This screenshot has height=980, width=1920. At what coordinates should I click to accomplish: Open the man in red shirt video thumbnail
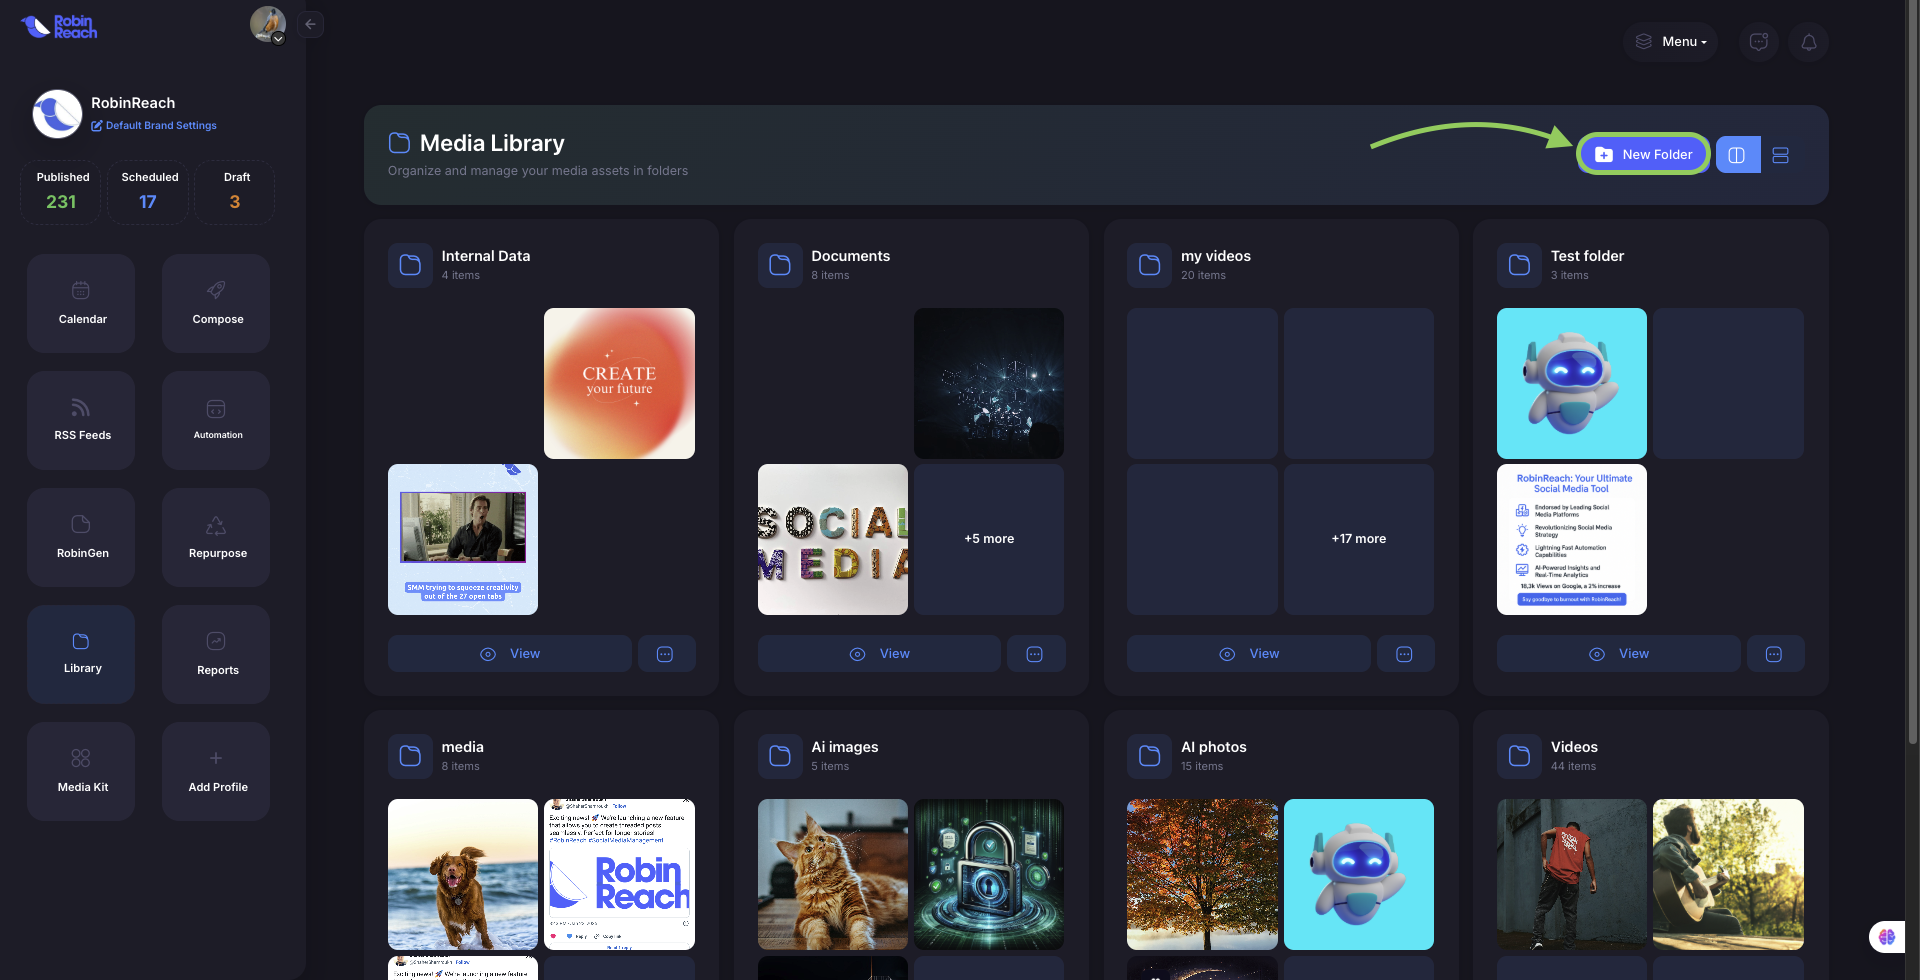(1572, 874)
